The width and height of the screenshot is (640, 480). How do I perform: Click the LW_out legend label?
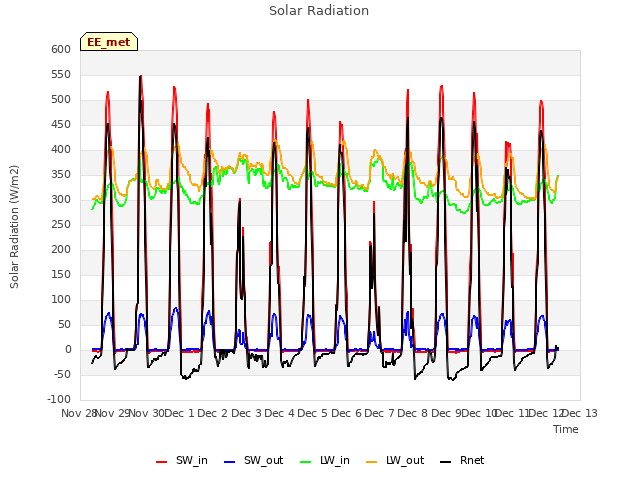click(x=405, y=460)
